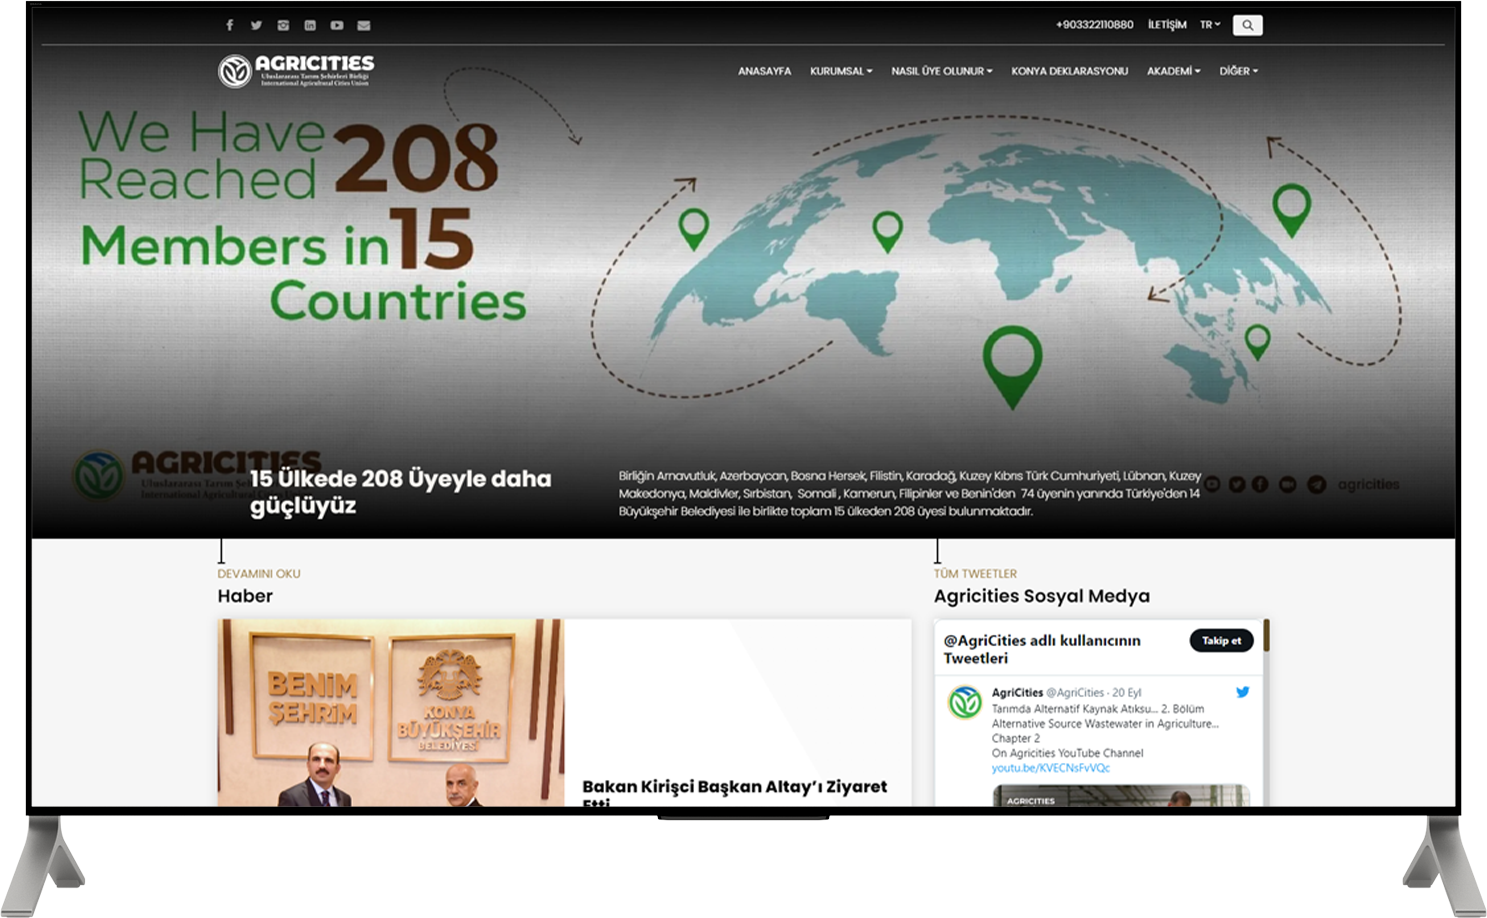Open headline 15 Ülkede 208 Üyeyle daha güçlüyüz

(400, 492)
